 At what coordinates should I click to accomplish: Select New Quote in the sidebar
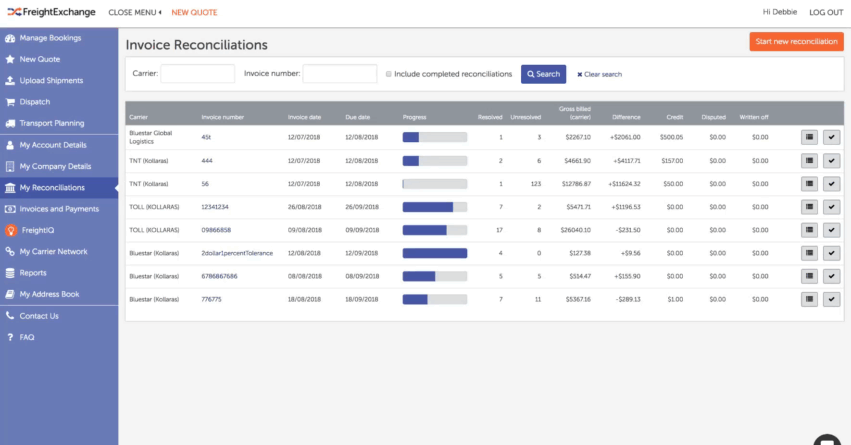(59, 59)
